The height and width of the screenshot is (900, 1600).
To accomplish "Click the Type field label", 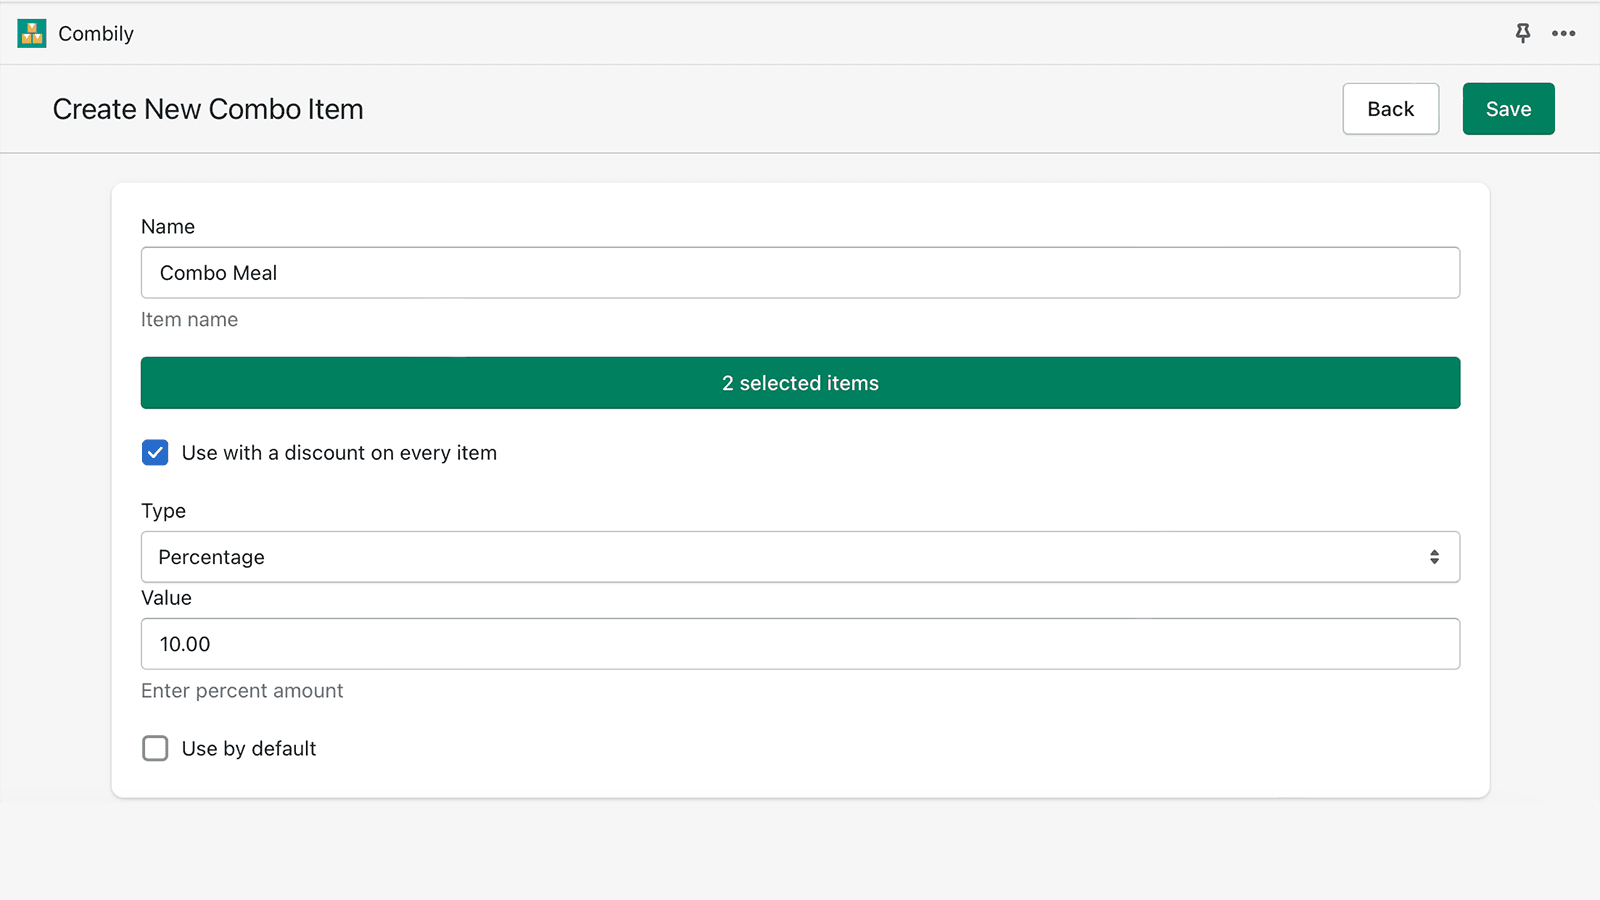I will tap(163, 511).
